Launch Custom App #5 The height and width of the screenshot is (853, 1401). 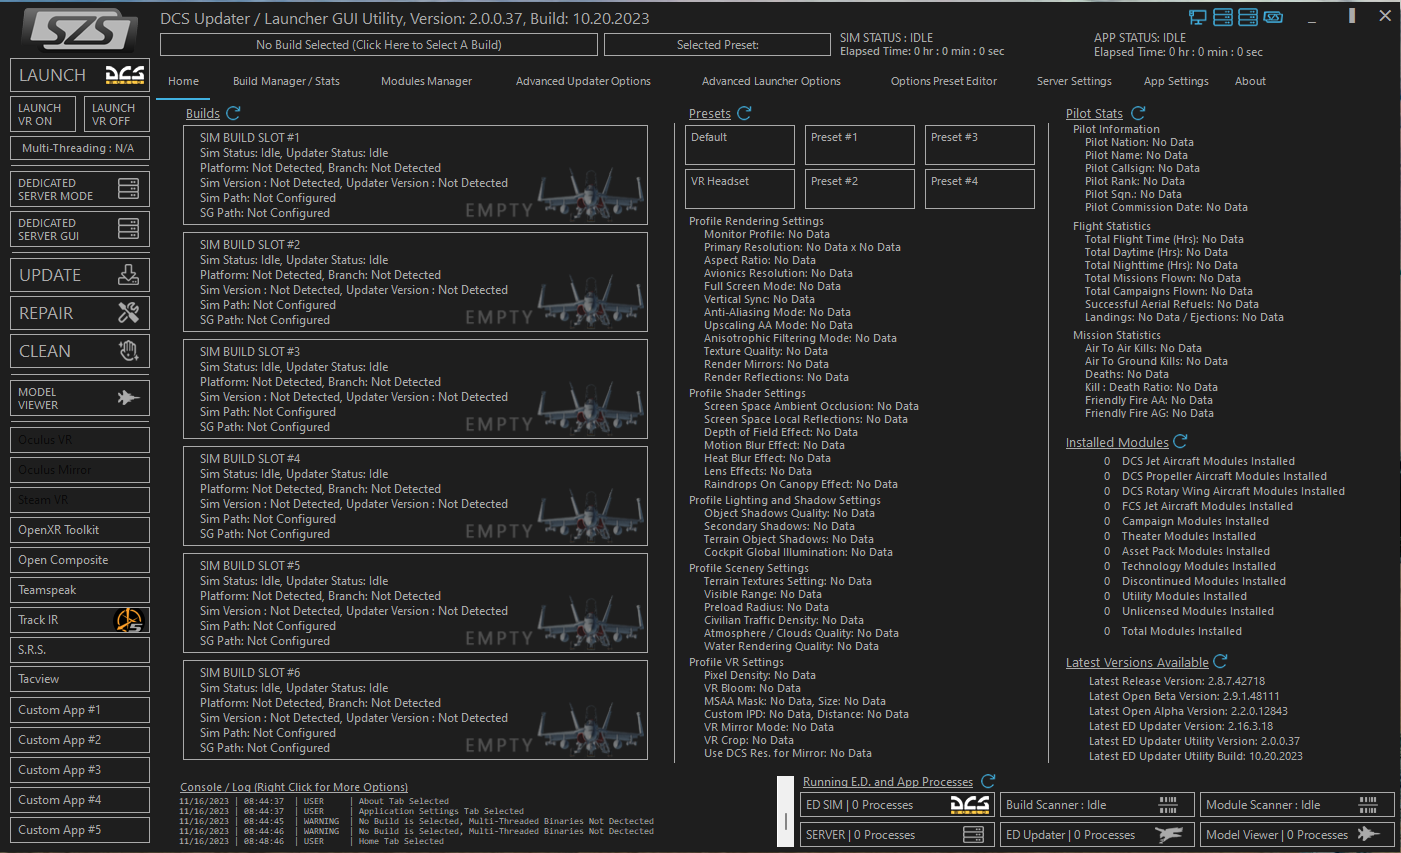80,830
